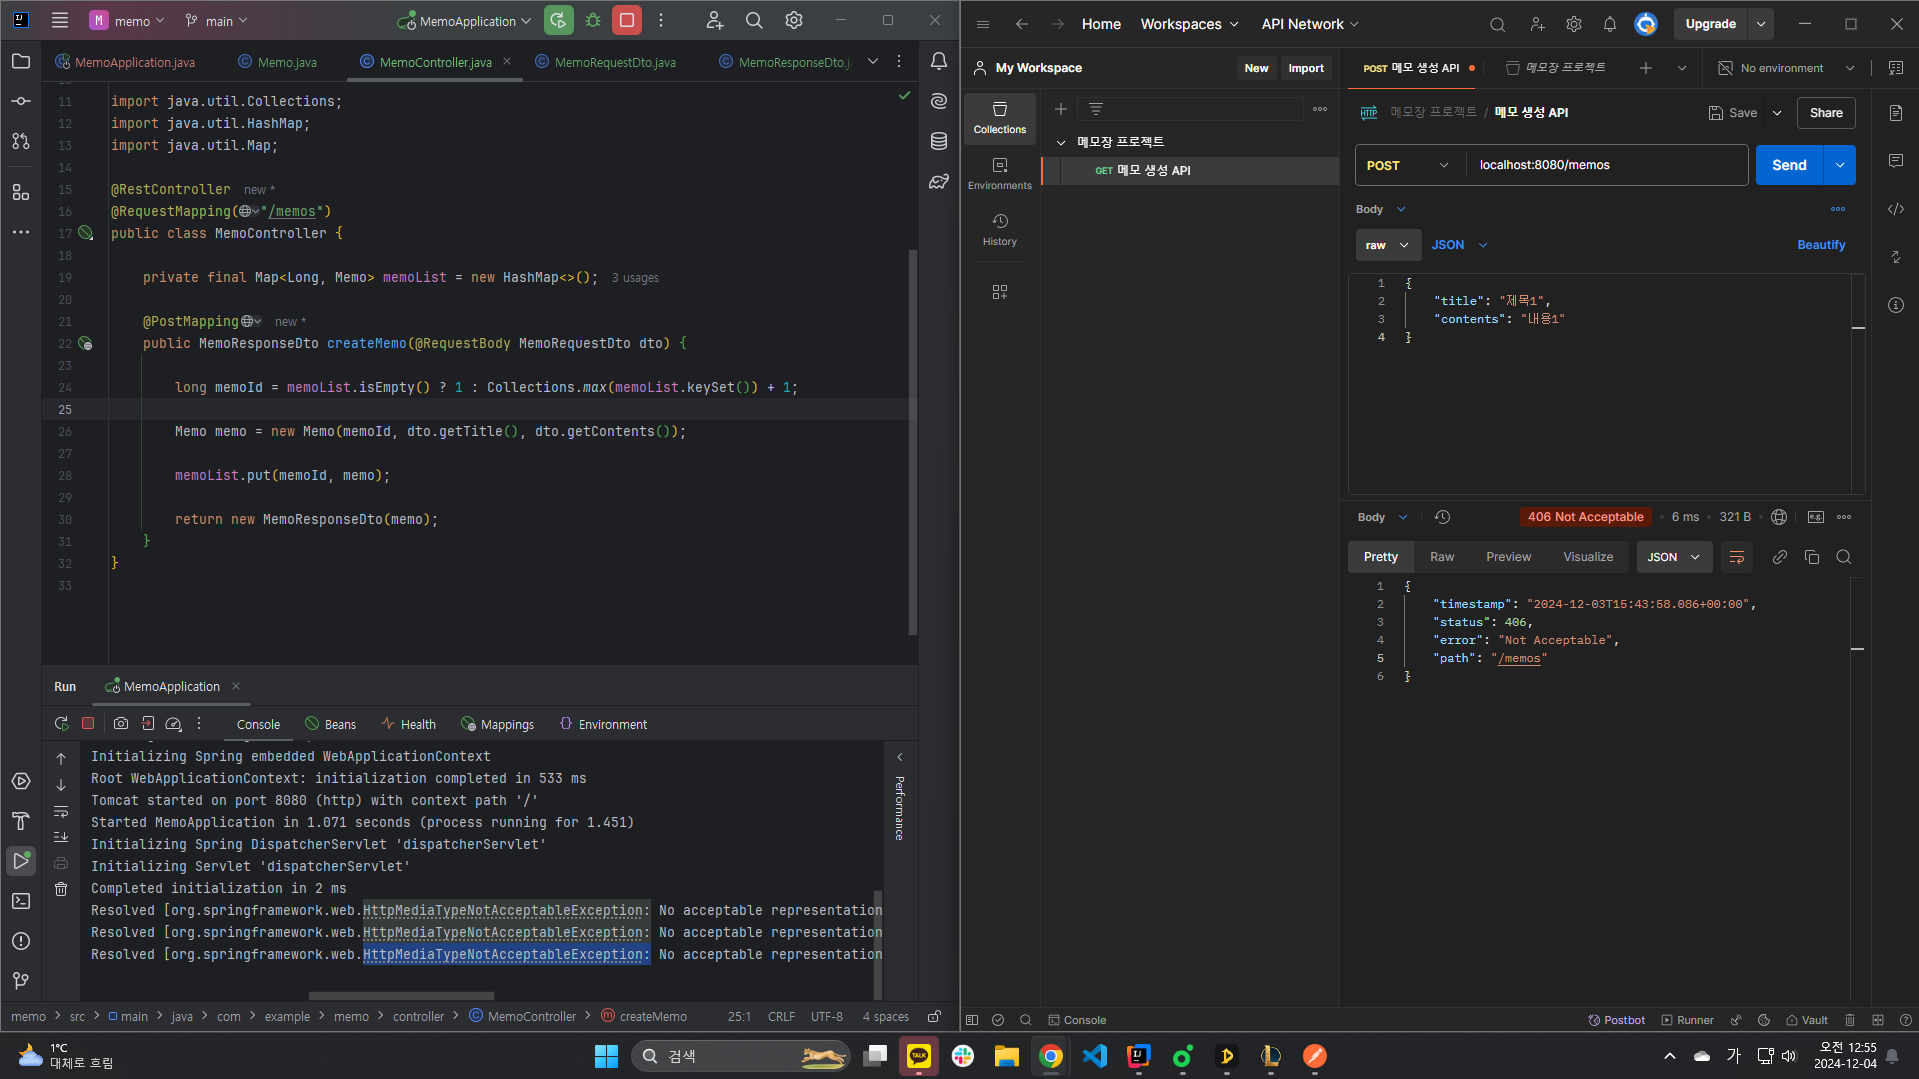Open the Structure tool window icon
The image size is (1919, 1079).
pos(21,192)
